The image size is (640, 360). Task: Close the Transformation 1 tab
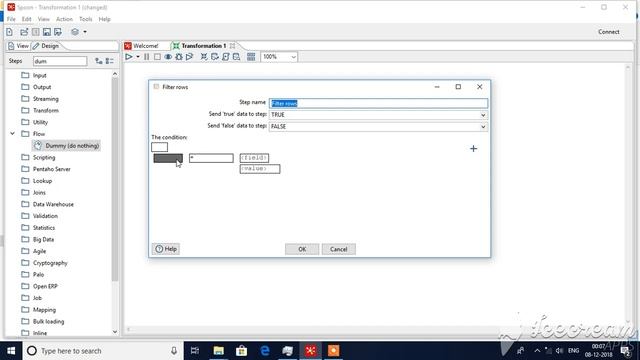pos(232,46)
